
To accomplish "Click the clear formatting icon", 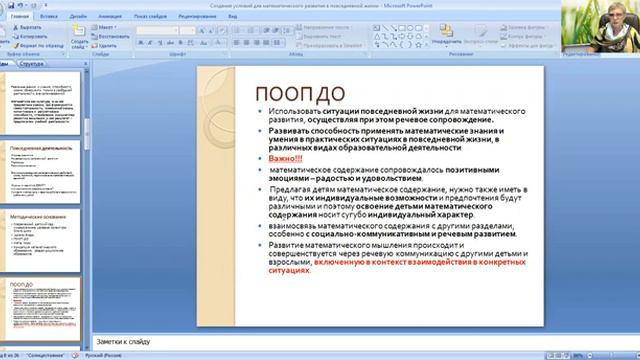I will [x=223, y=31].
